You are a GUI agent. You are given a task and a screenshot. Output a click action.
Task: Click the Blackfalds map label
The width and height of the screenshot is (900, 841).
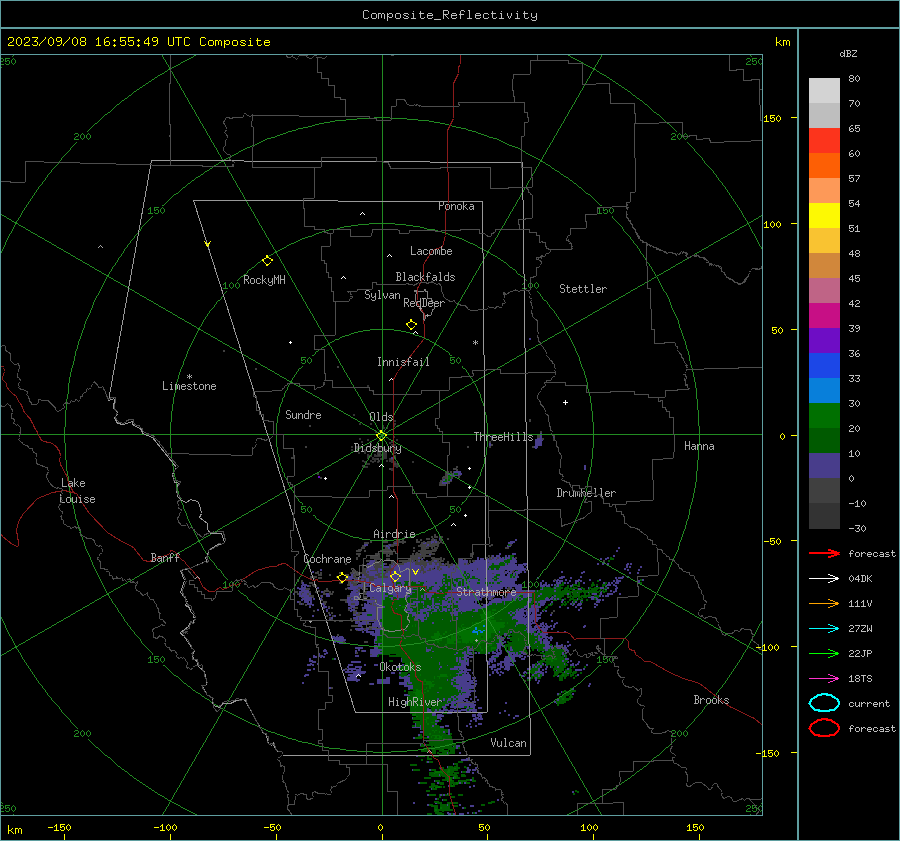pos(425,277)
